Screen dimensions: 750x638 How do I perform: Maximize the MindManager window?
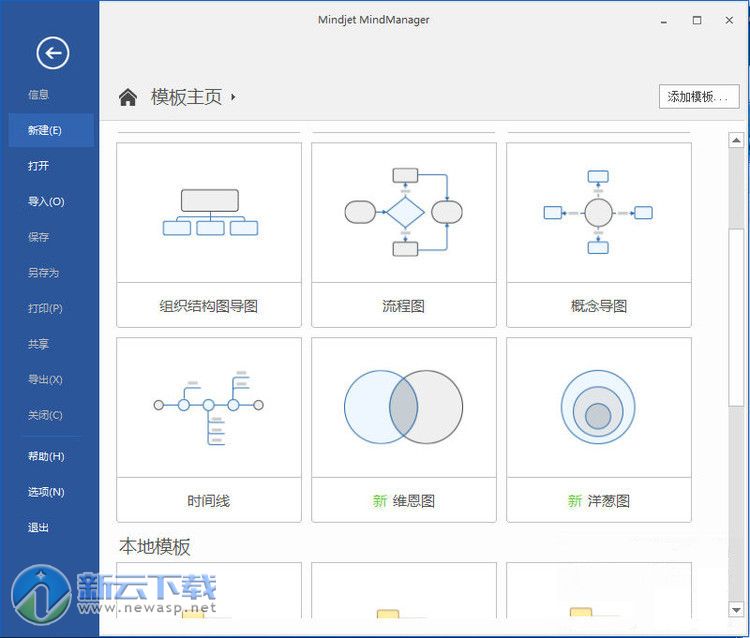(697, 20)
